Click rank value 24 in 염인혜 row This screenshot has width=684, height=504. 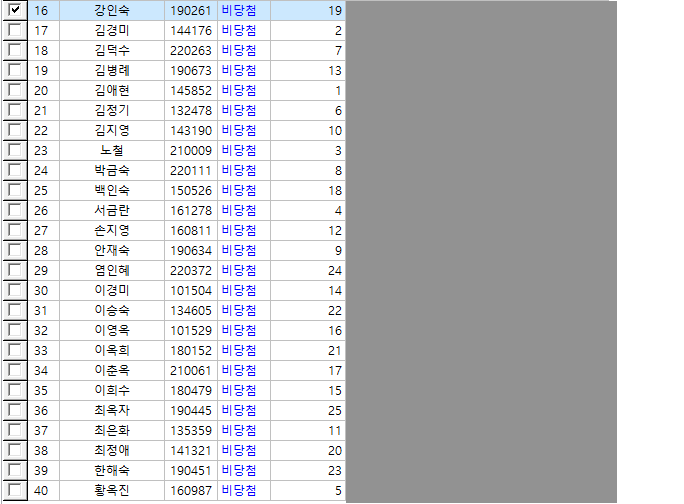[x=335, y=271]
